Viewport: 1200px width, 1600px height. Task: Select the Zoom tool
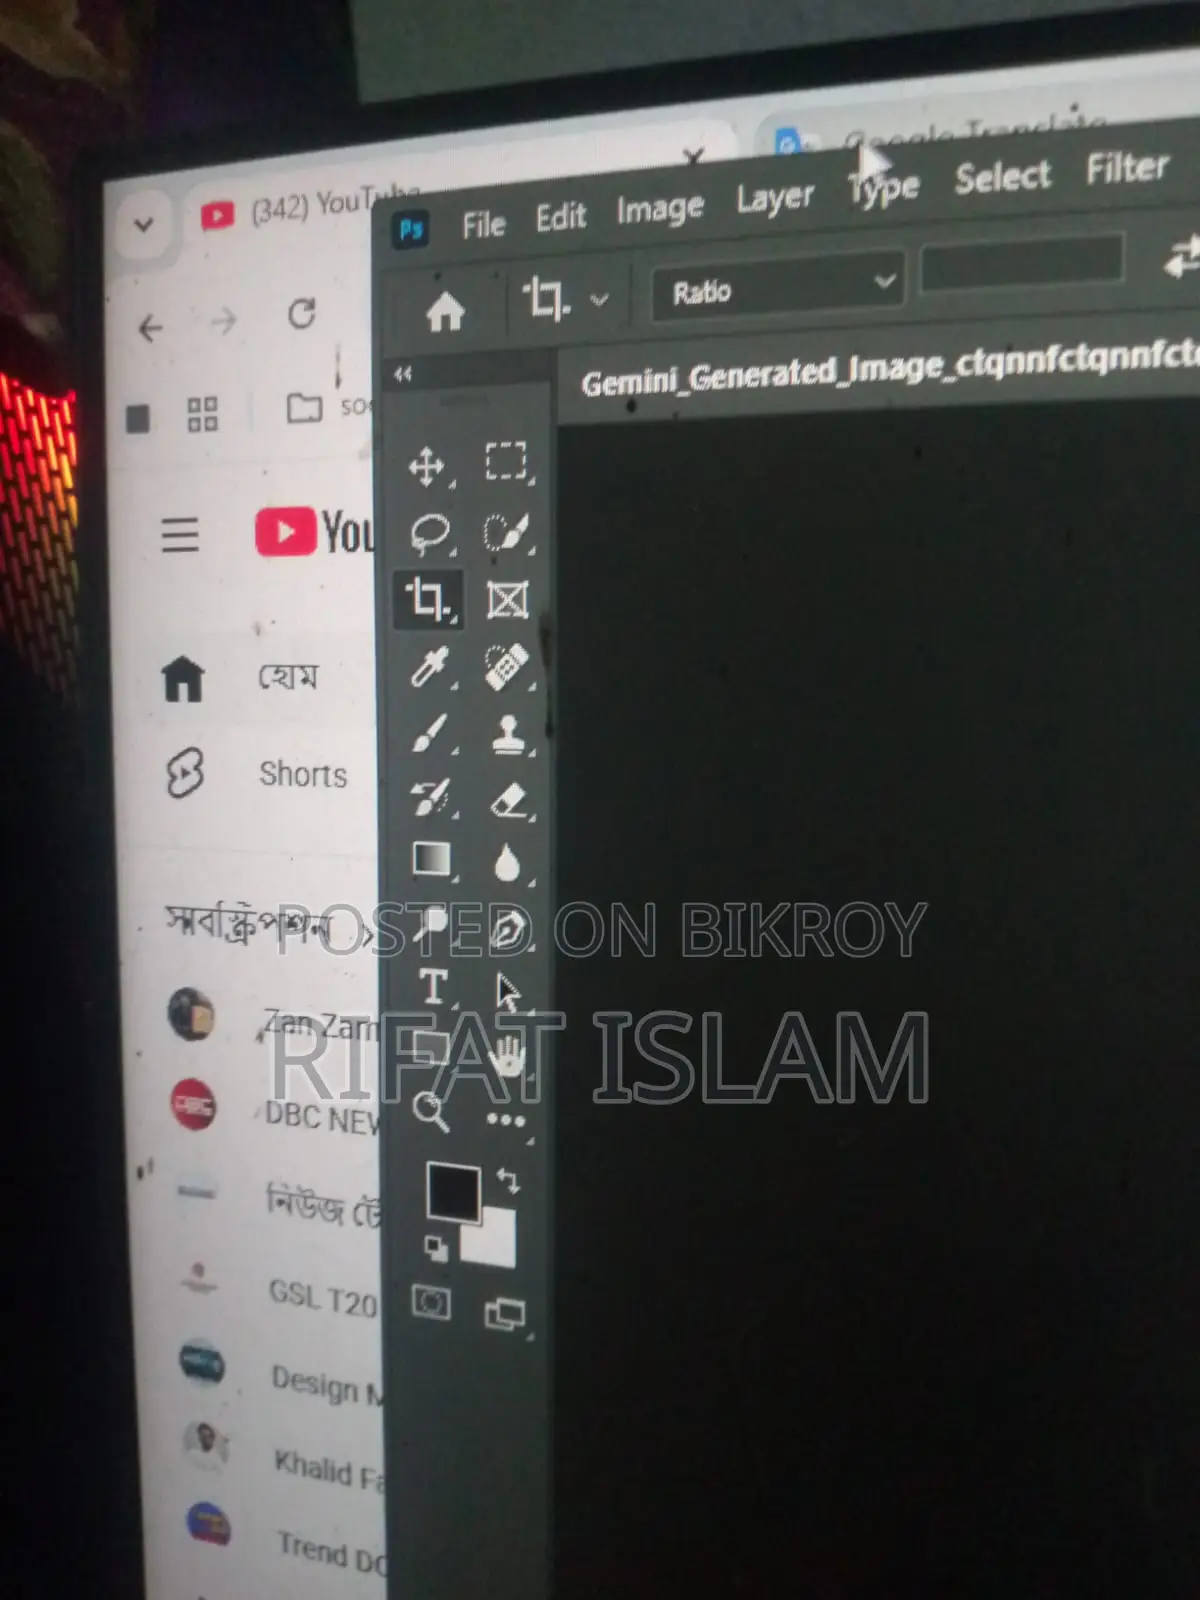point(431,1111)
